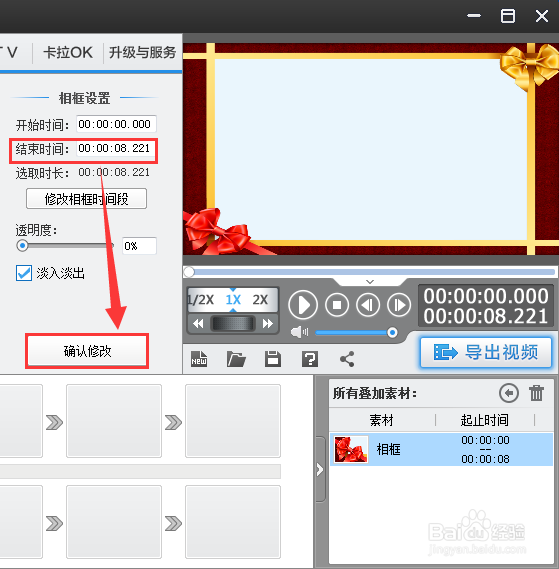The image size is (559, 569).
Task: Click the jog wheel control
Action: 233,323
